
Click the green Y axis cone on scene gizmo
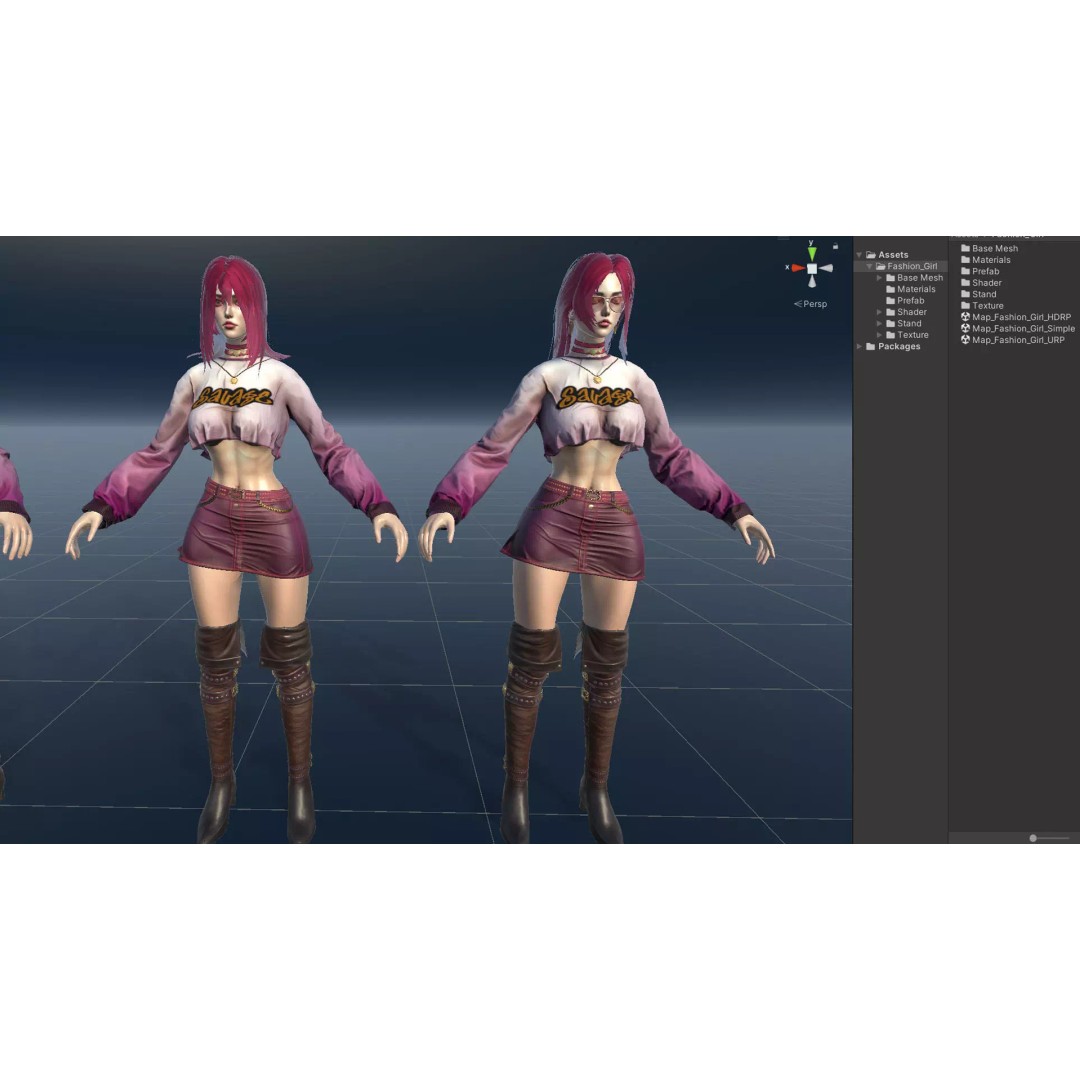pyautogui.click(x=811, y=253)
